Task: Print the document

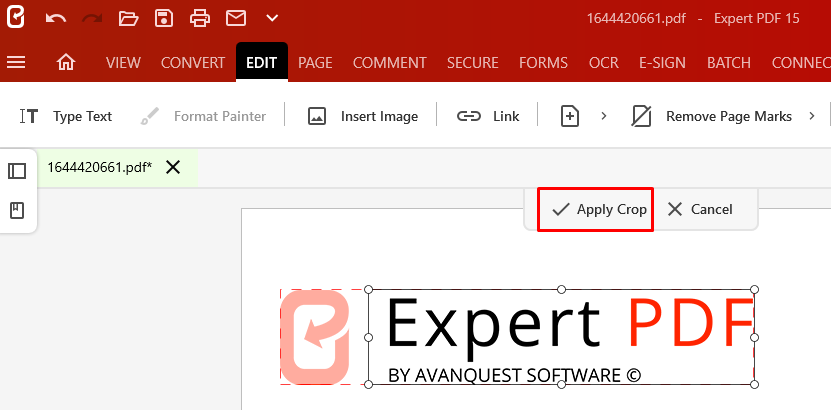Action: click(200, 19)
